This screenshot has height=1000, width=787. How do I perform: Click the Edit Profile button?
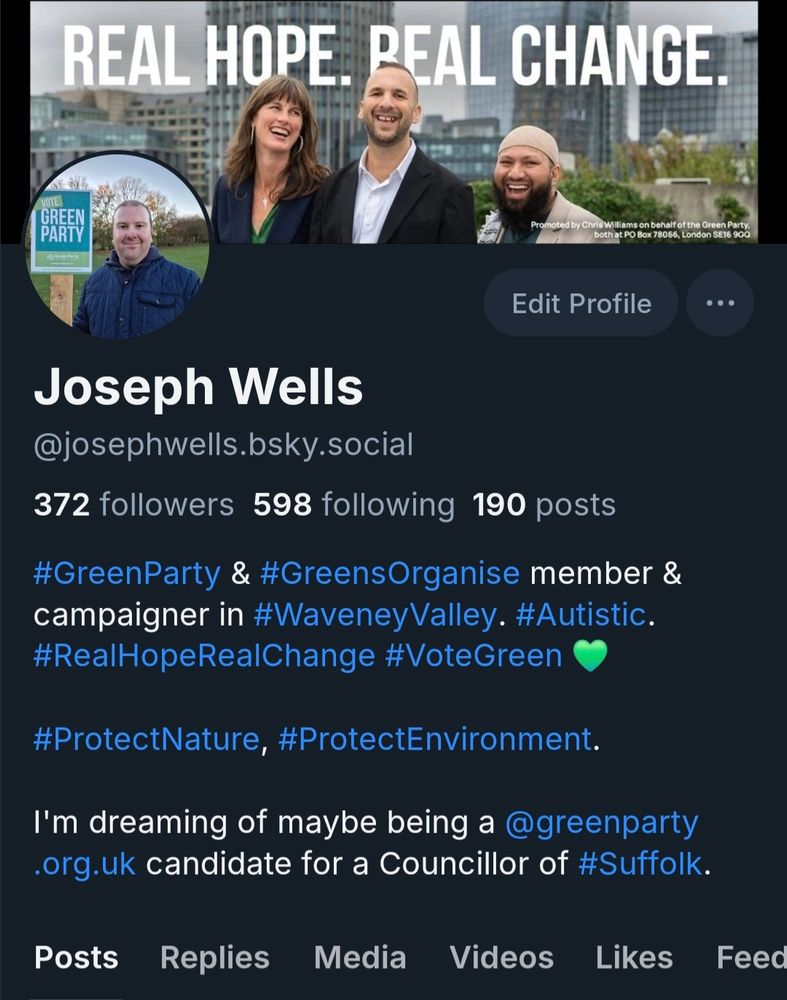coord(580,303)
